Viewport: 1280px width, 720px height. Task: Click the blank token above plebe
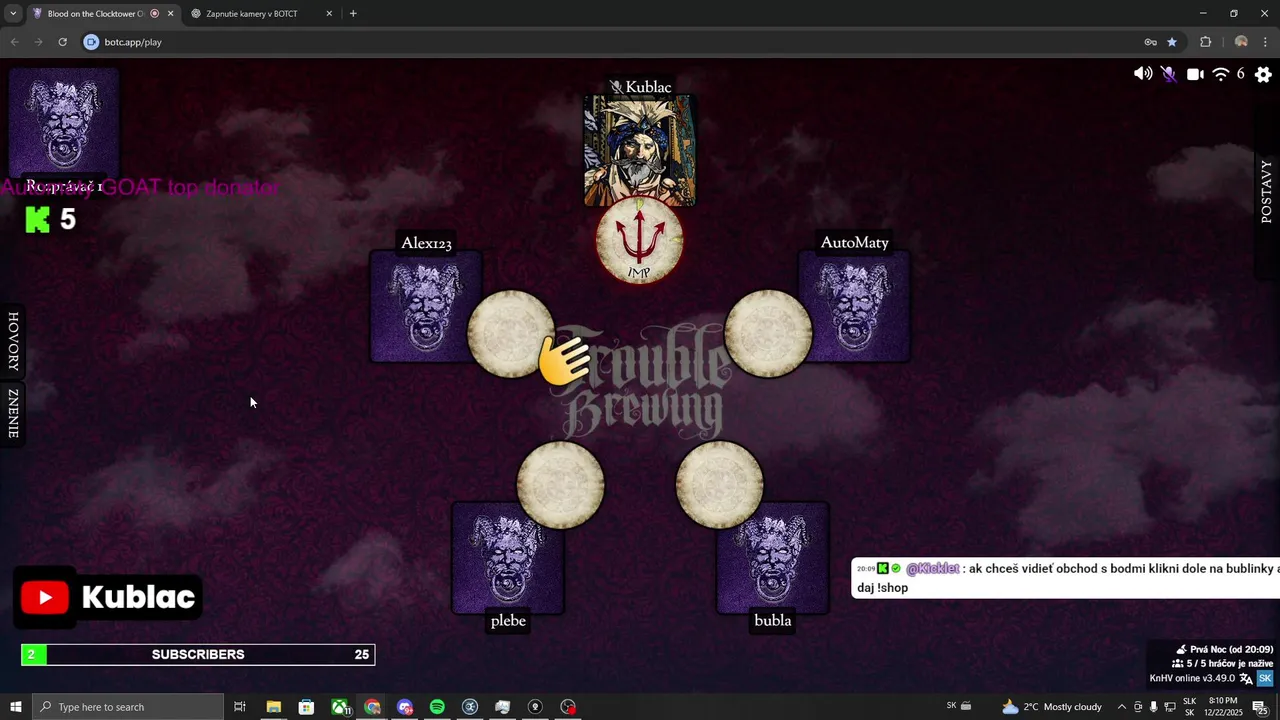click(560, 485)
